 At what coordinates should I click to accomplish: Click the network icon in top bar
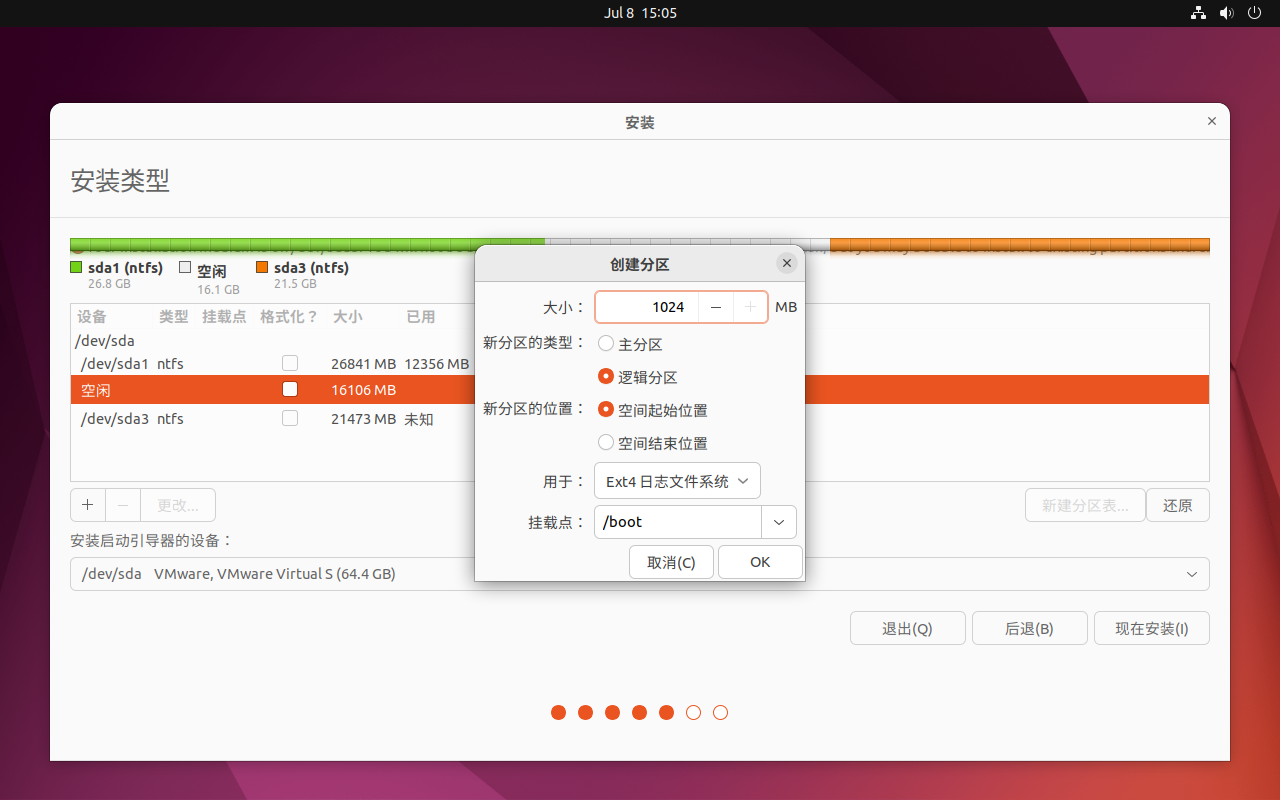pyautogui.click(x=1198, y=13)
